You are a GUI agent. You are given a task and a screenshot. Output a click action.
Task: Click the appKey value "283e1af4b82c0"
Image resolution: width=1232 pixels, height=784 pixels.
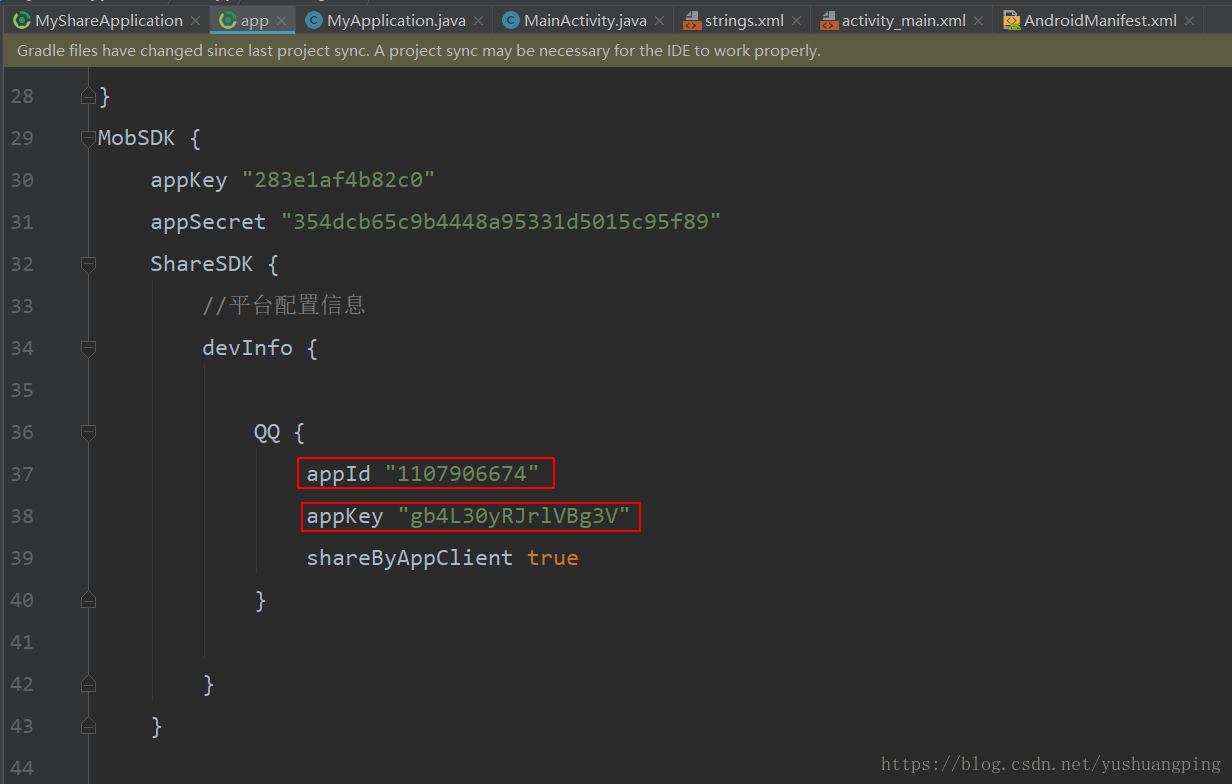click(339, 180)
